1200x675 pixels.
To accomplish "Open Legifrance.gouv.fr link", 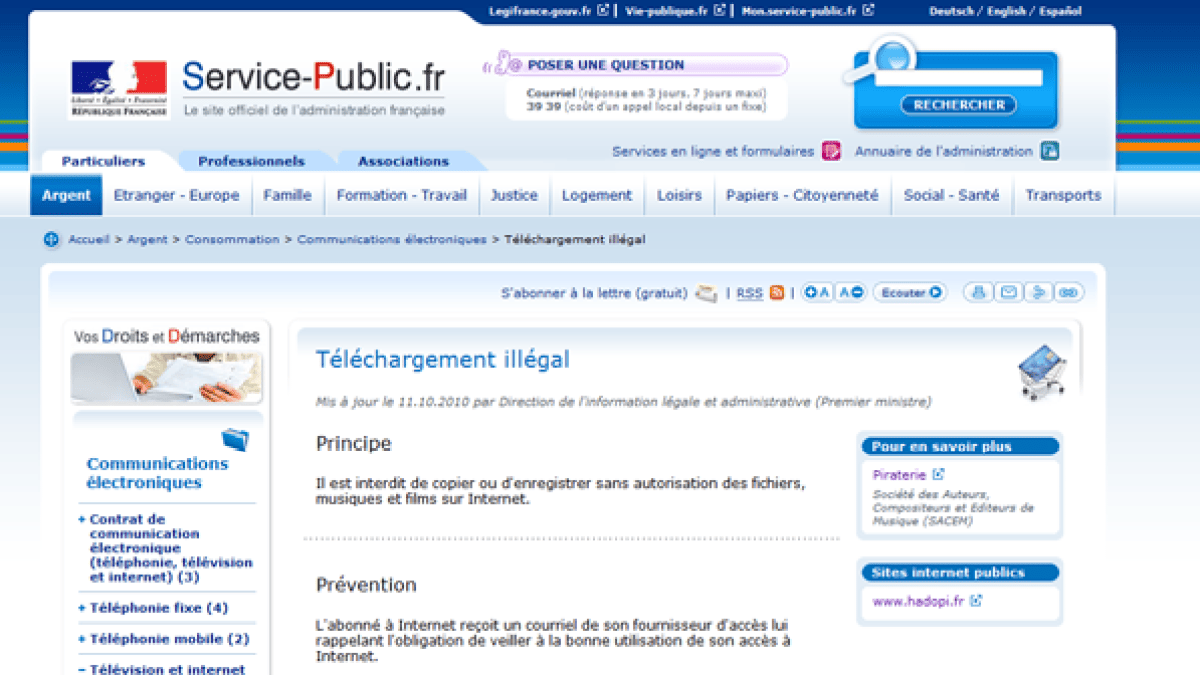I will tap(542, 11).
